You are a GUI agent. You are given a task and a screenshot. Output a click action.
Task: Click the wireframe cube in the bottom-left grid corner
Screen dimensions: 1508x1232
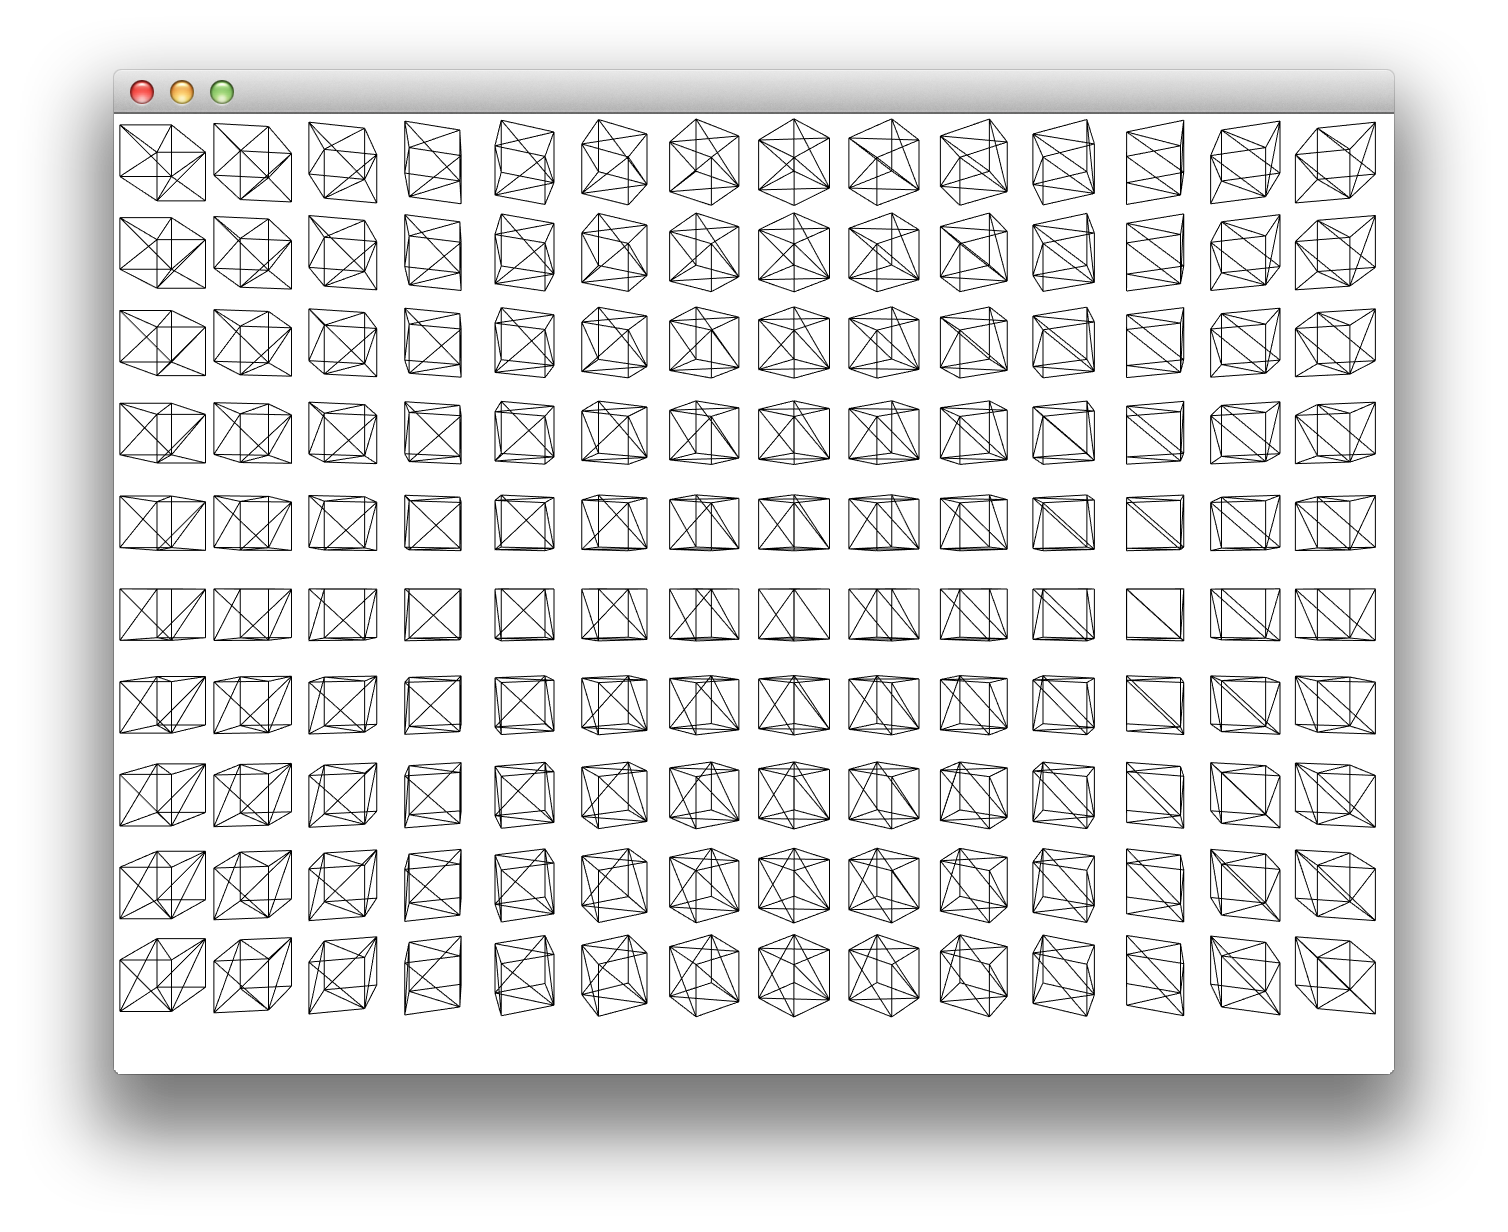click(162, 975)
